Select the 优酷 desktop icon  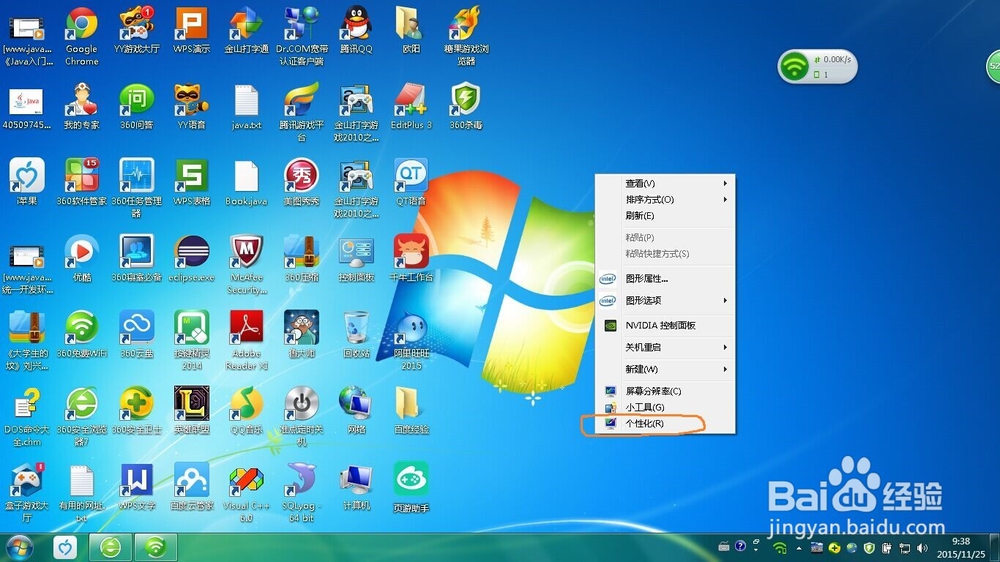coord(82,258)
